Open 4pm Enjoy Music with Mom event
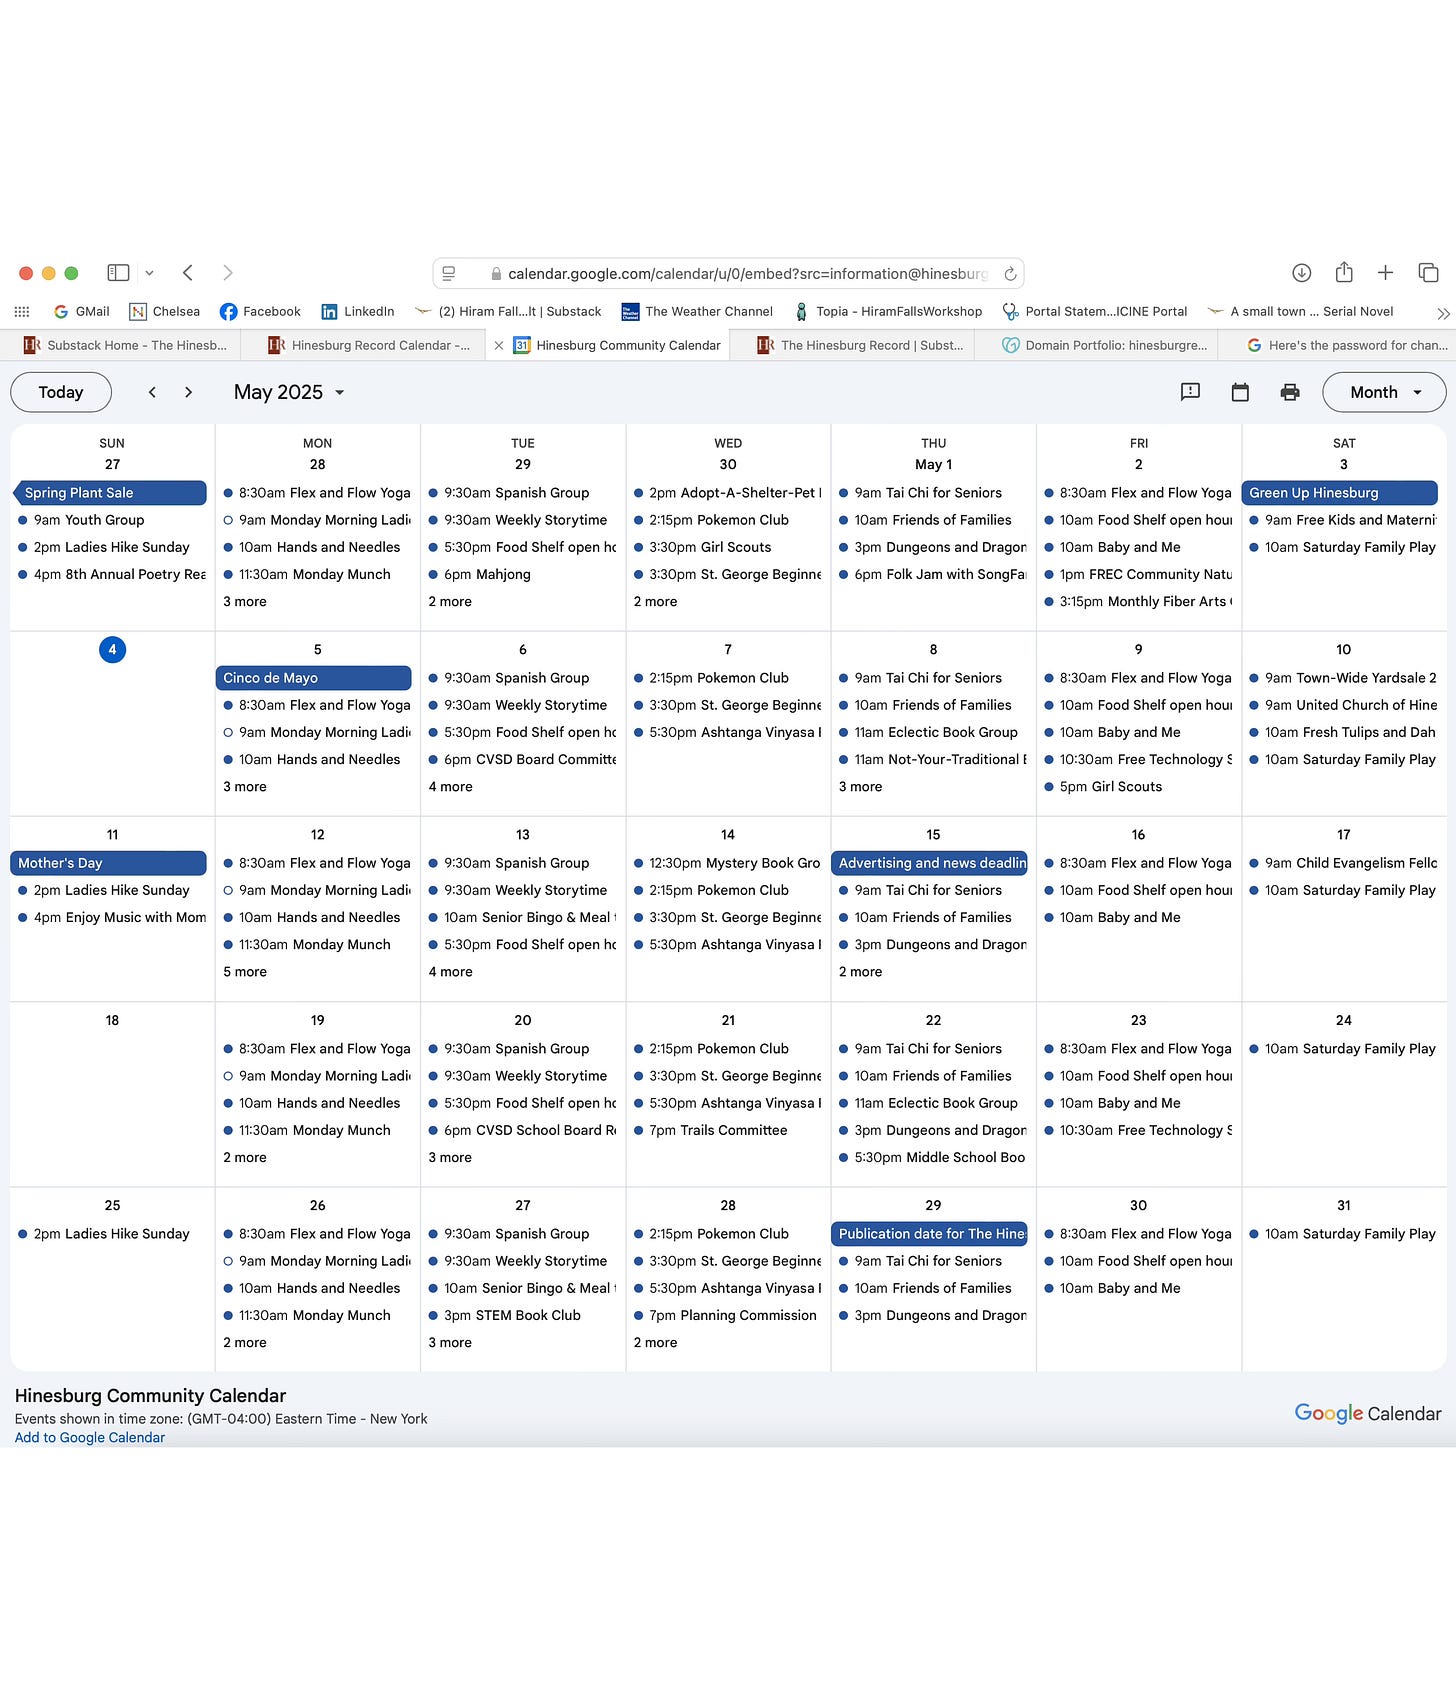This screenshot has width=1456, height=1698. click(x=111, y=918)
